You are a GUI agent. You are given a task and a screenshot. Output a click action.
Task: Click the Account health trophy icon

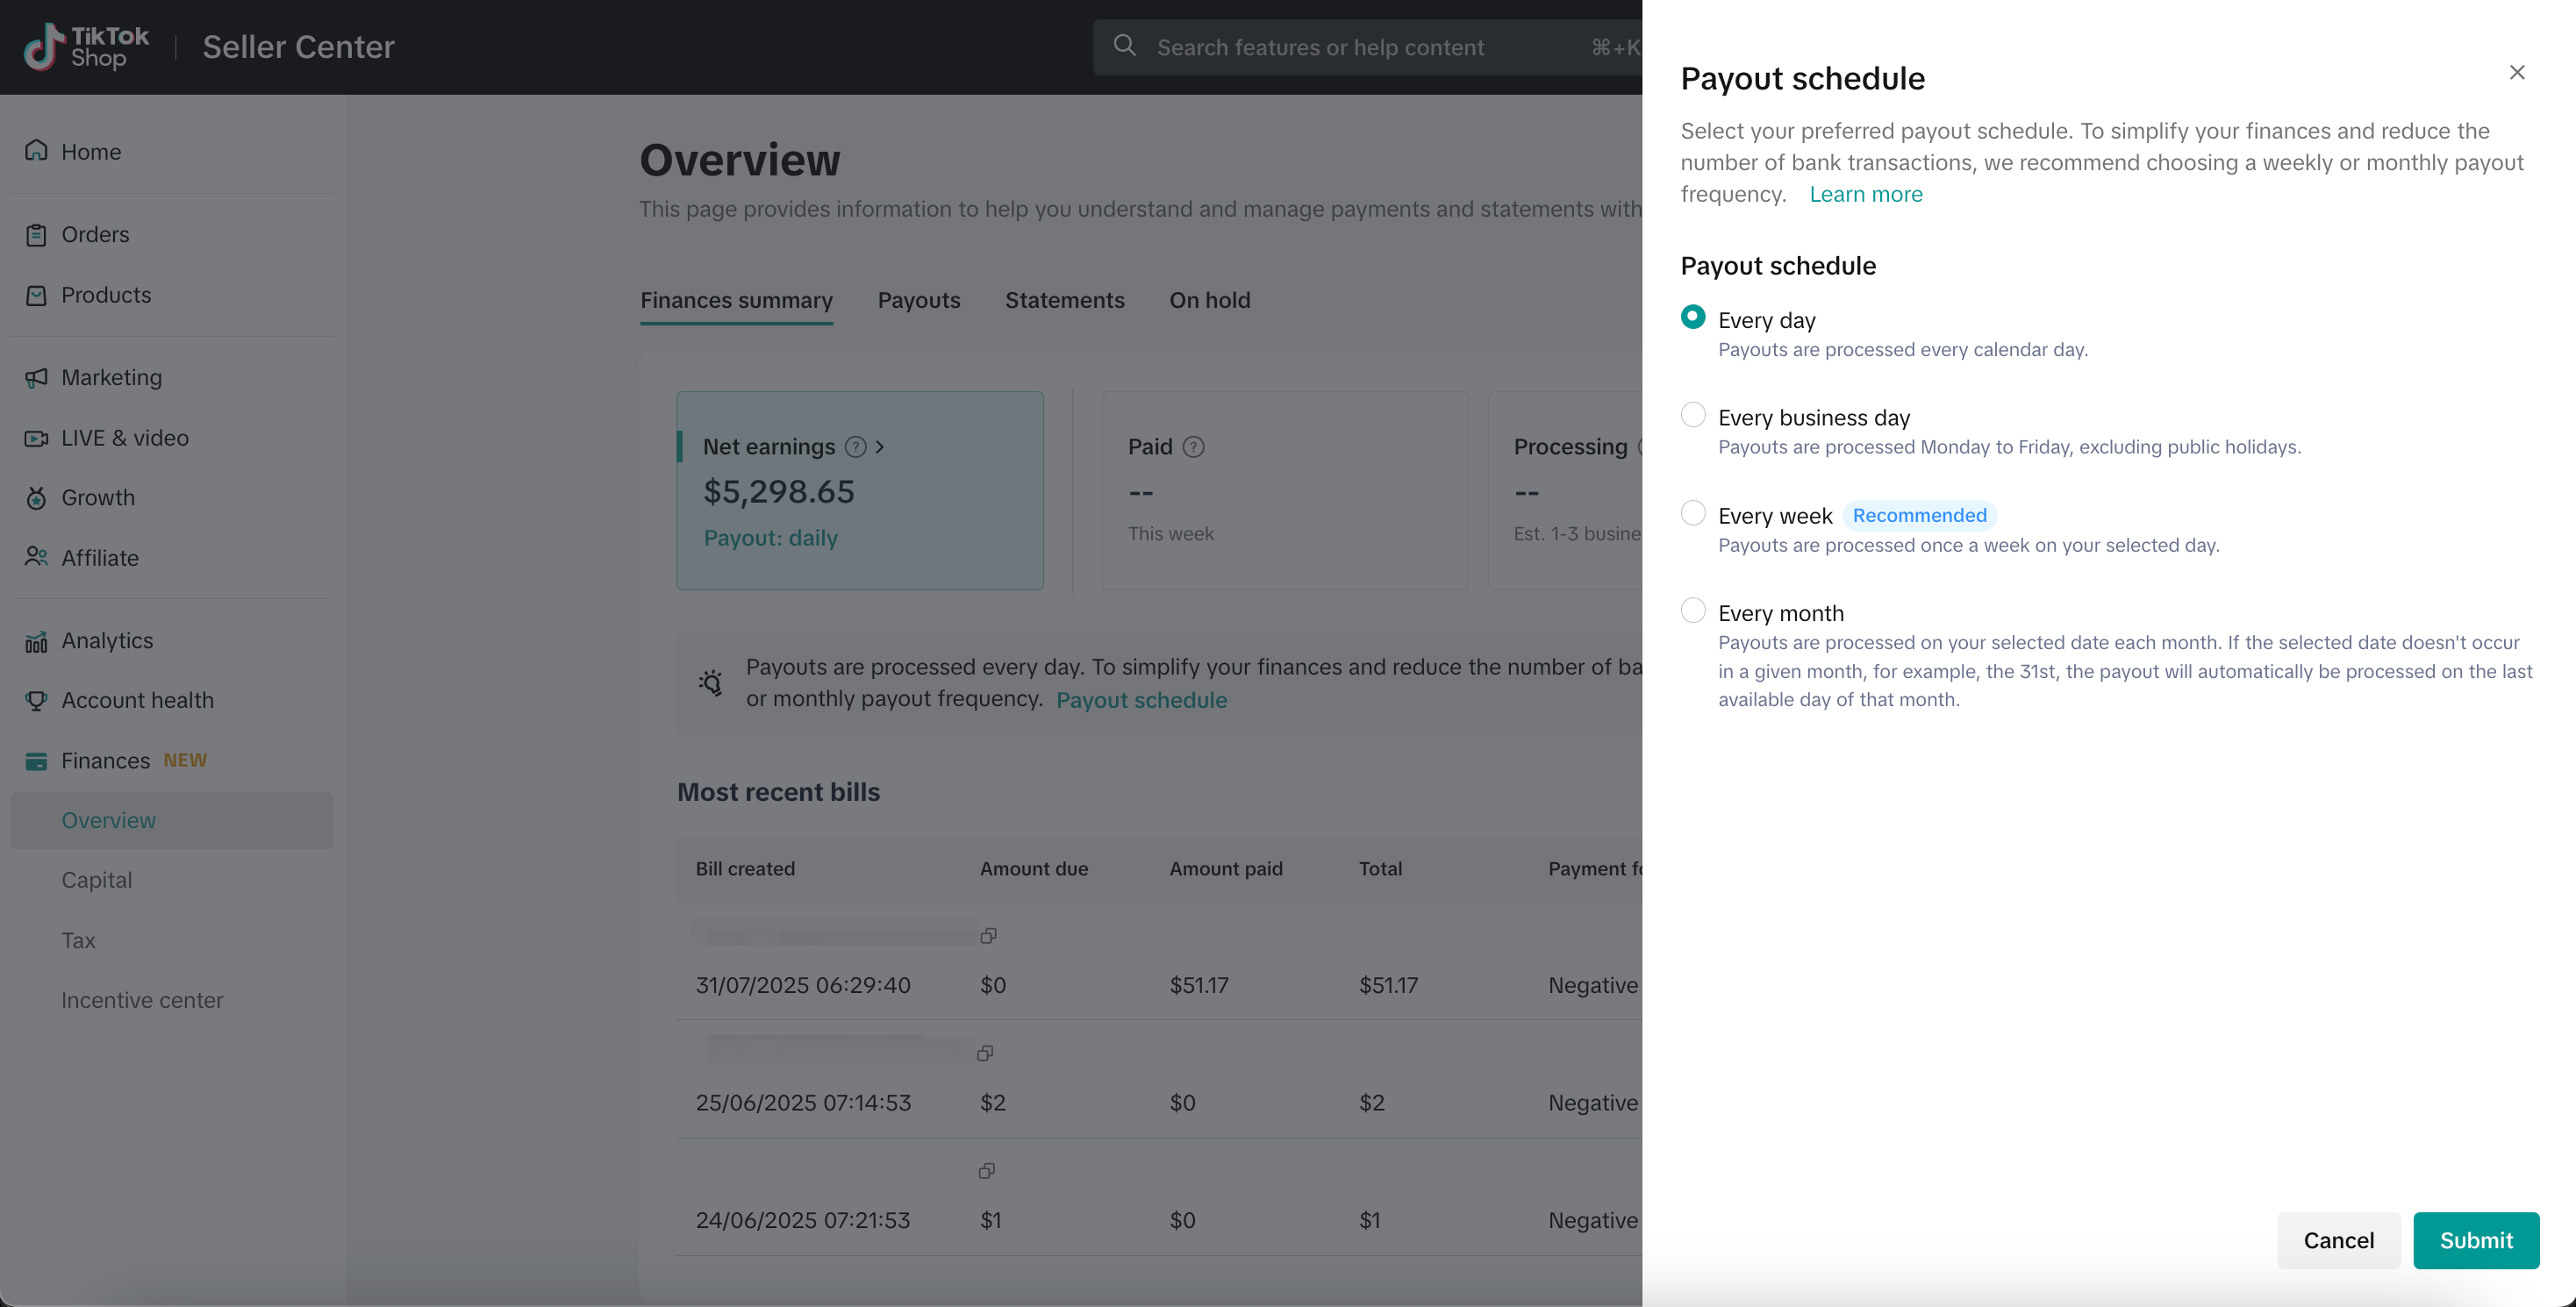click(36, 701)
